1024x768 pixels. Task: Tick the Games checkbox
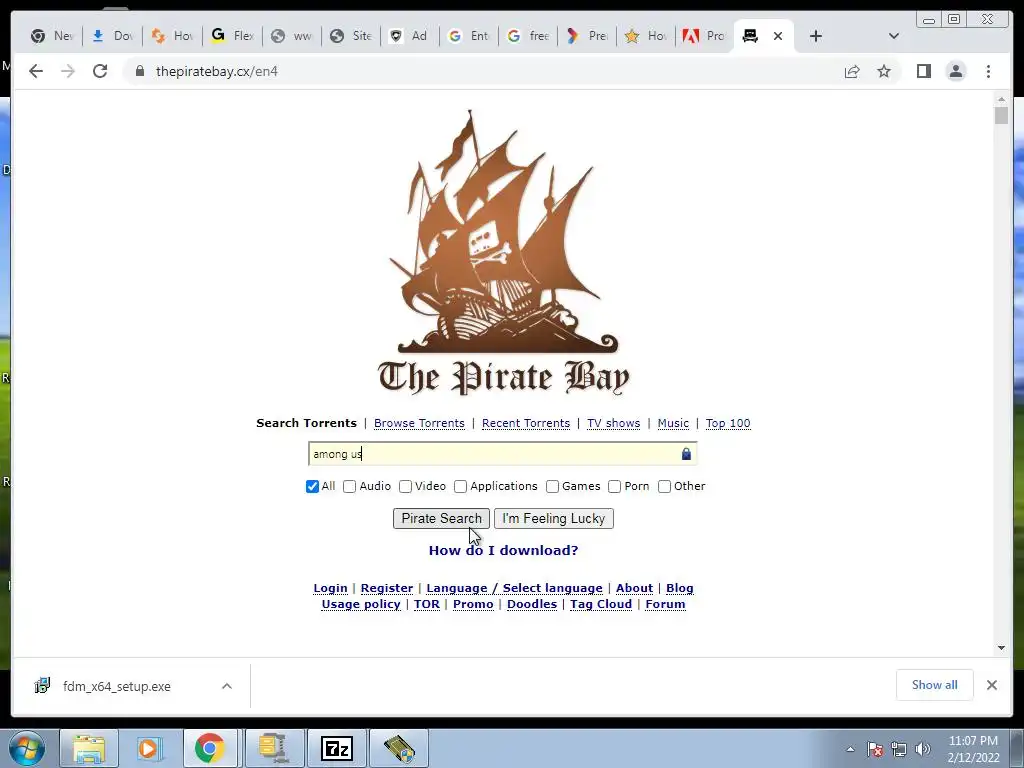(x=552, y=487)
